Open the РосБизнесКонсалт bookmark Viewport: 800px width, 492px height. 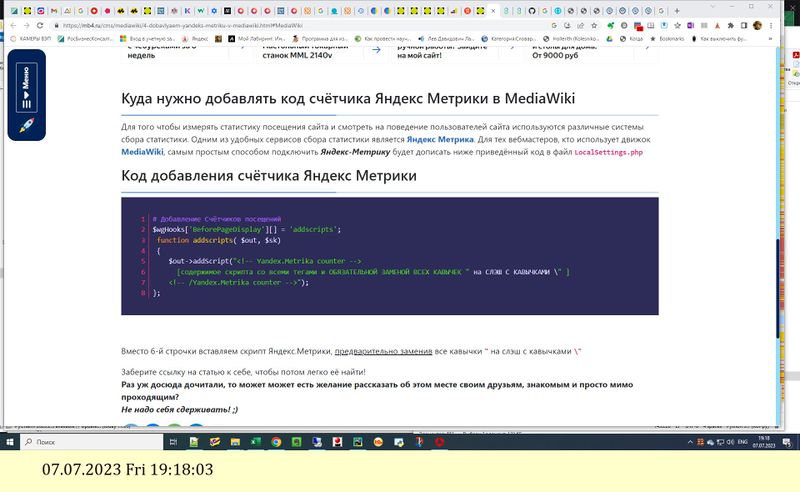pyautogui.click(x=86, y=38)
